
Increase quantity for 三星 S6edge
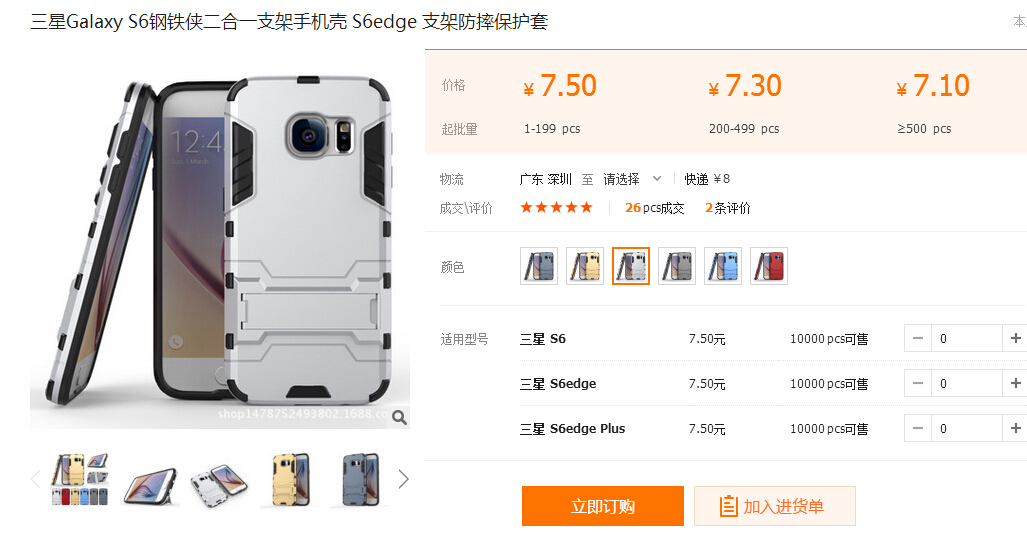click(1015, 383)
